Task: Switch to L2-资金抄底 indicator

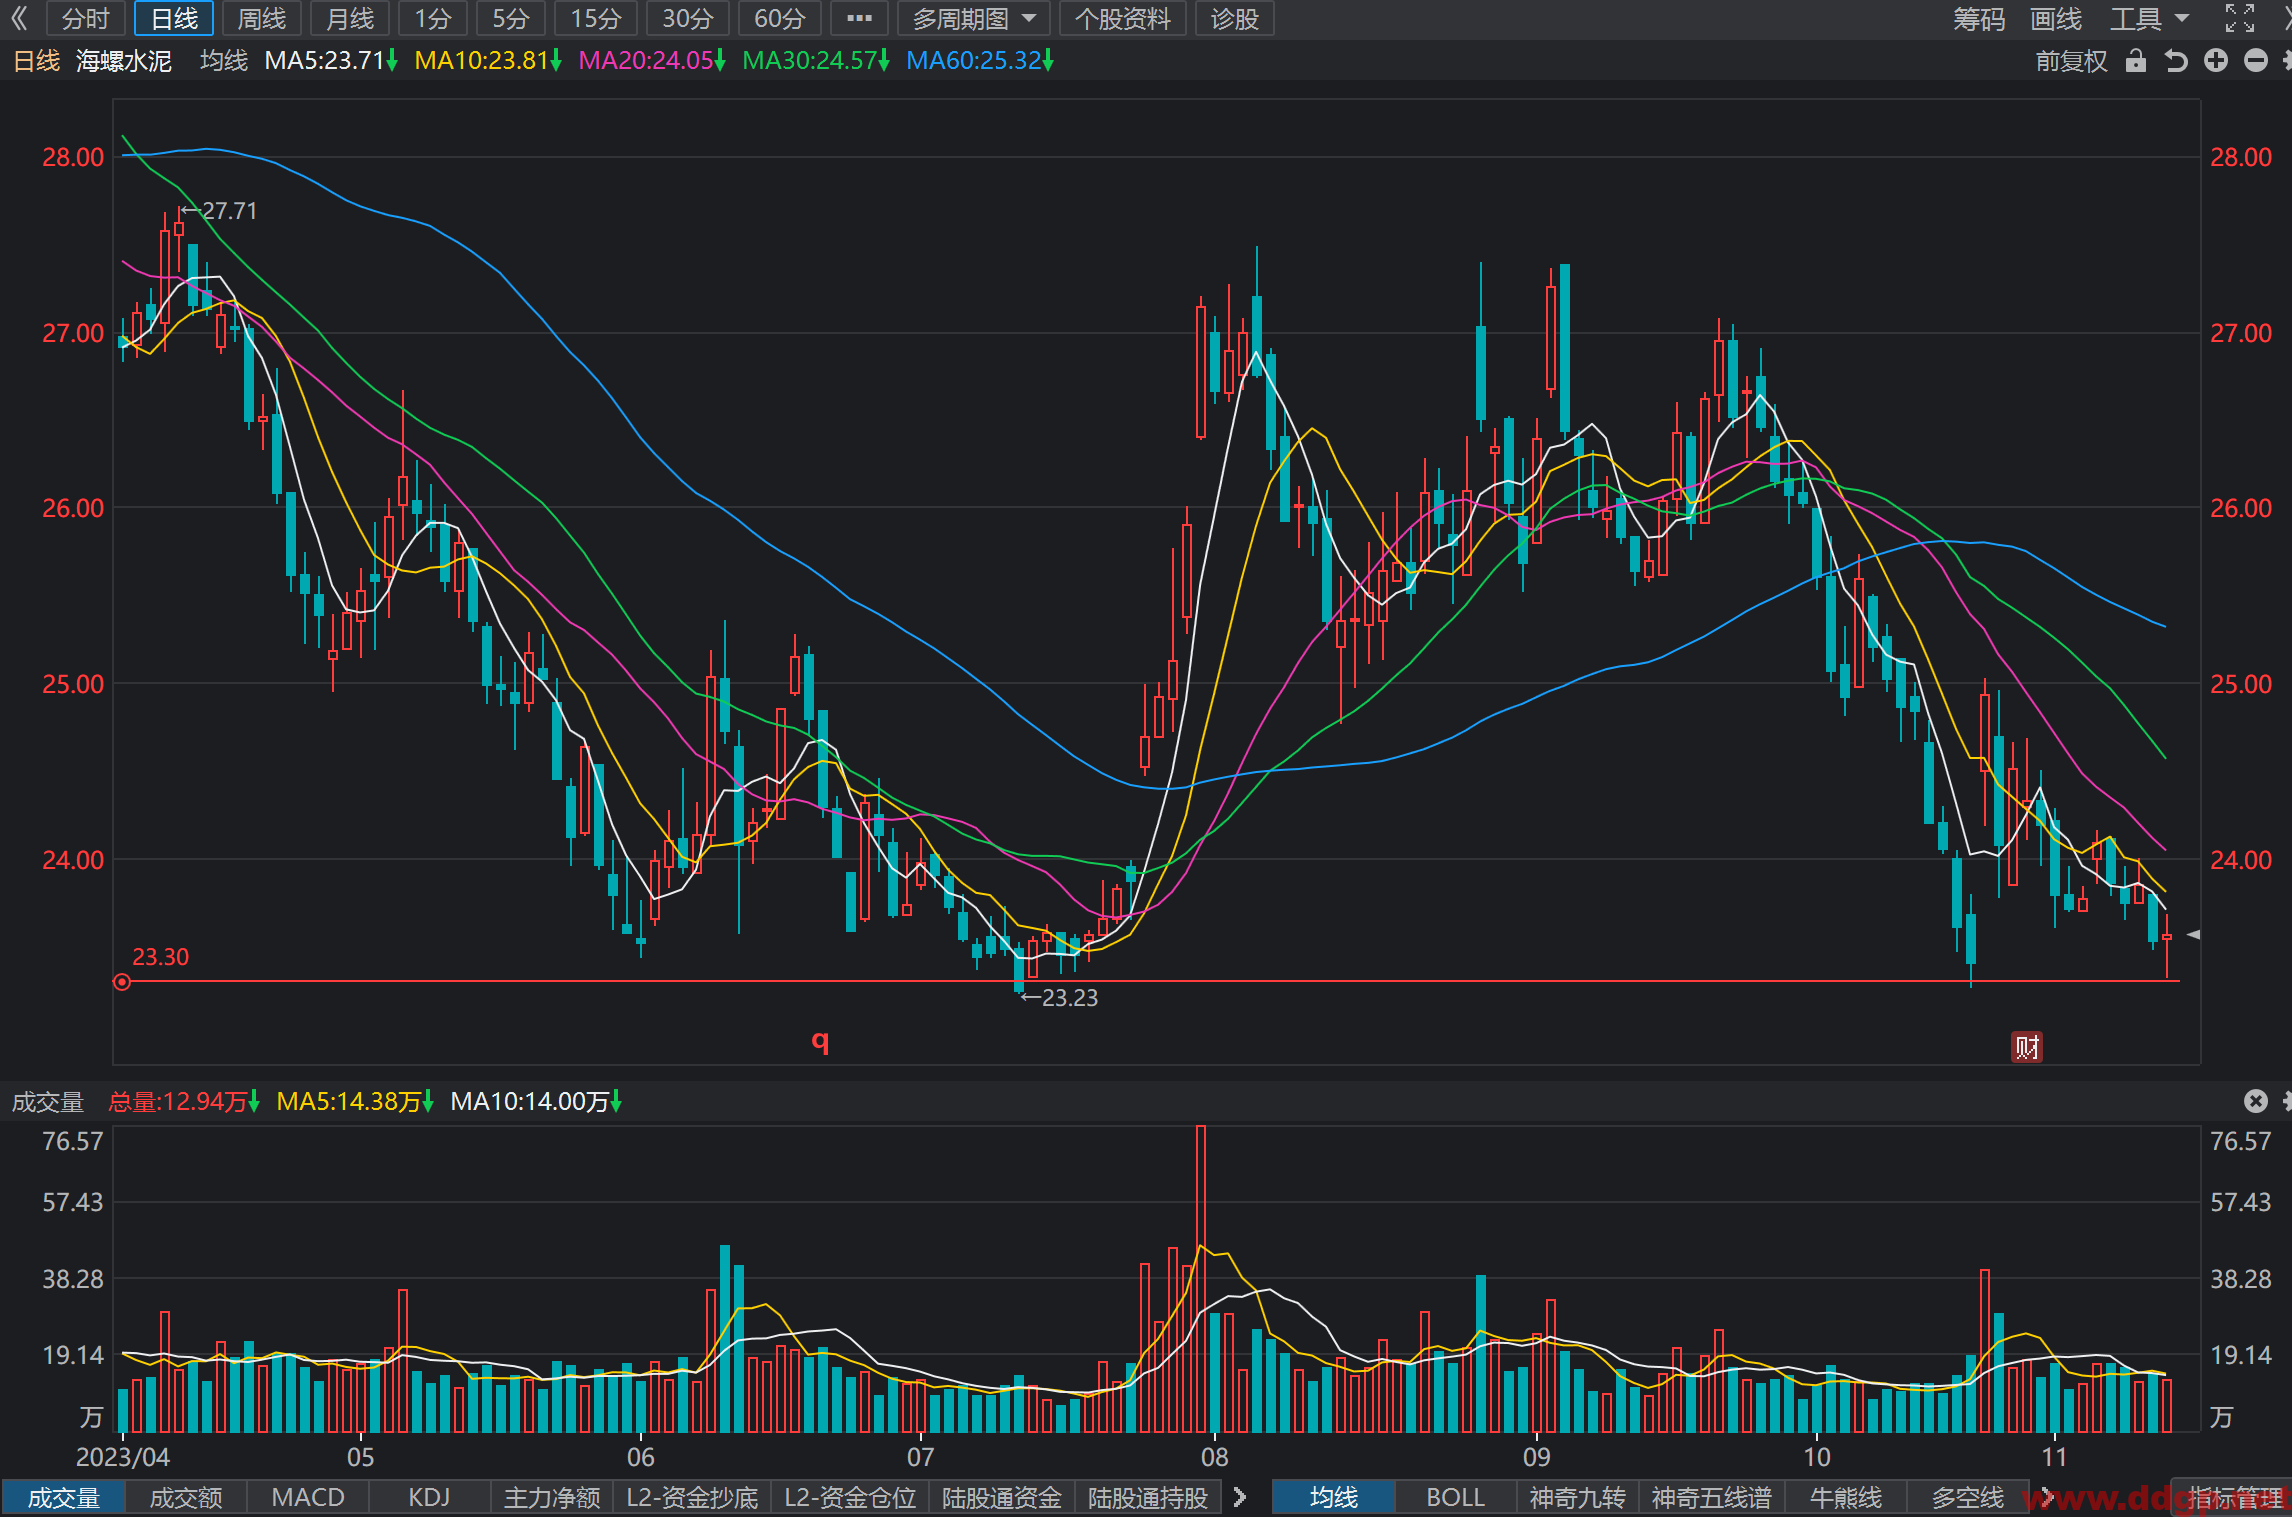Action: coord(692,1497)
